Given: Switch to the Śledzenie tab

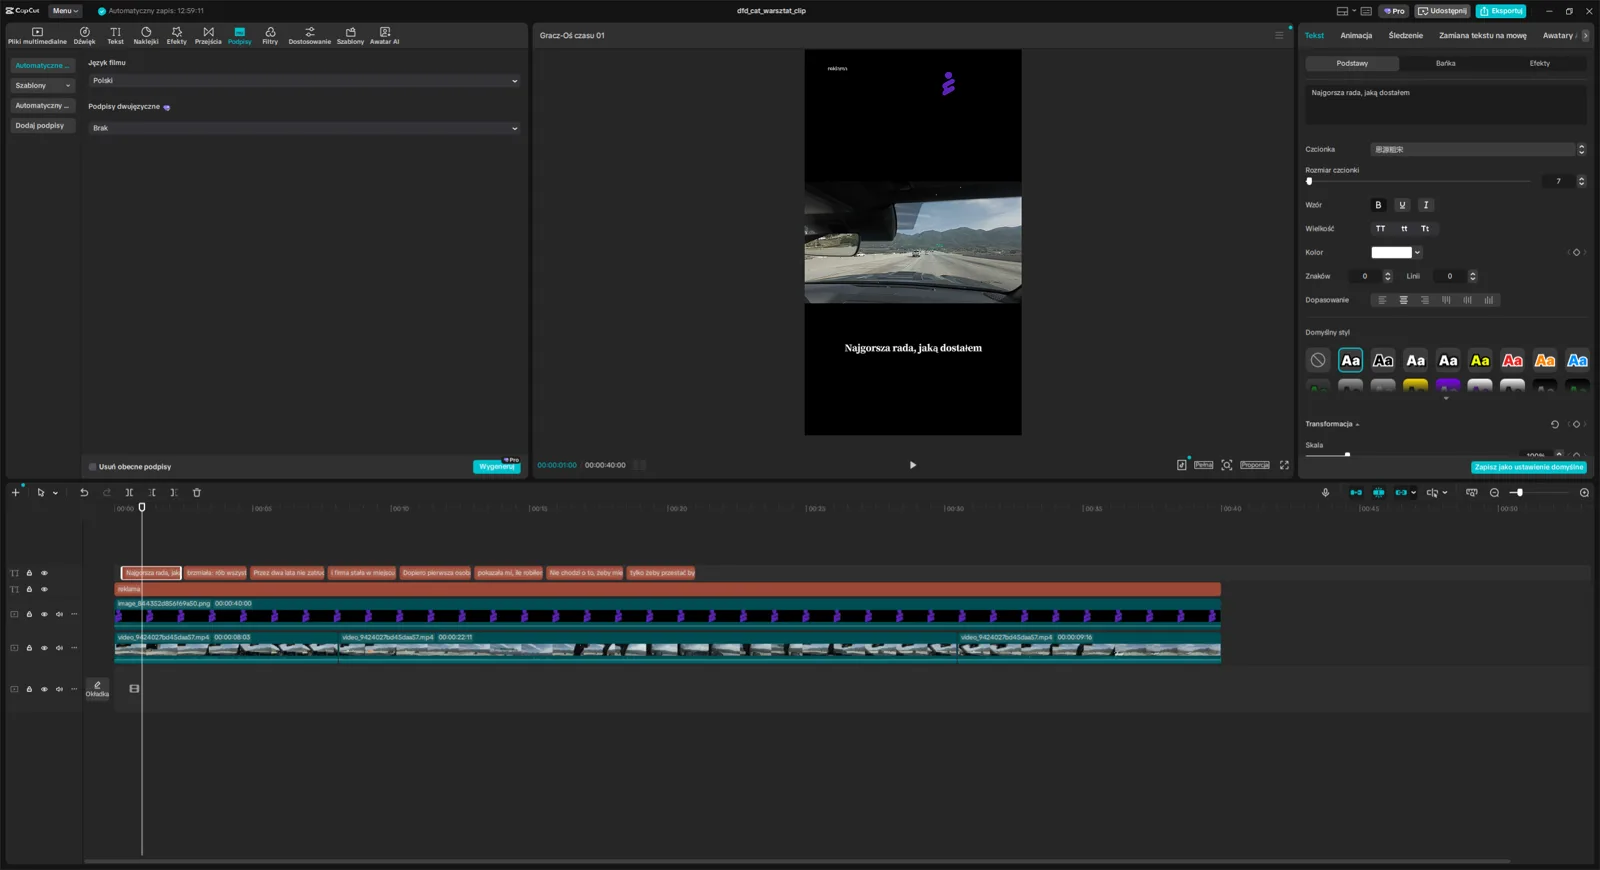Looking at the screenshot, I should (x=1405, y=36).
